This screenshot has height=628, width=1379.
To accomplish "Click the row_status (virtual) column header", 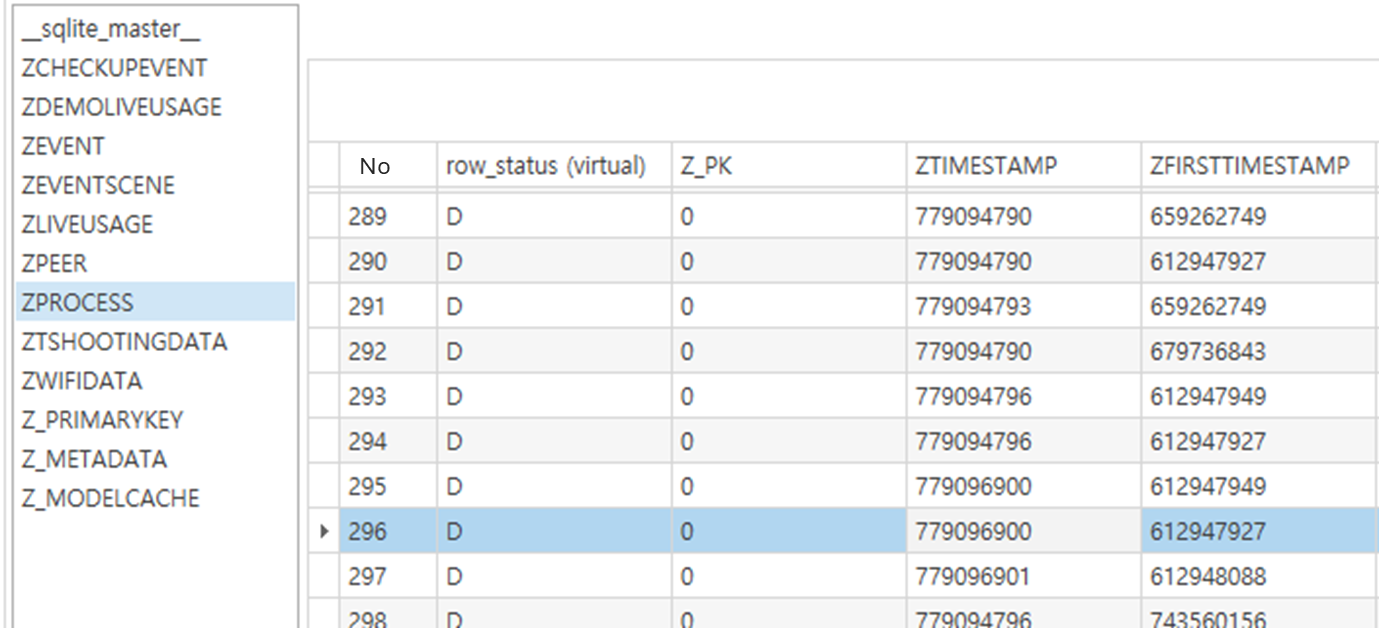I will pos(545,166).
